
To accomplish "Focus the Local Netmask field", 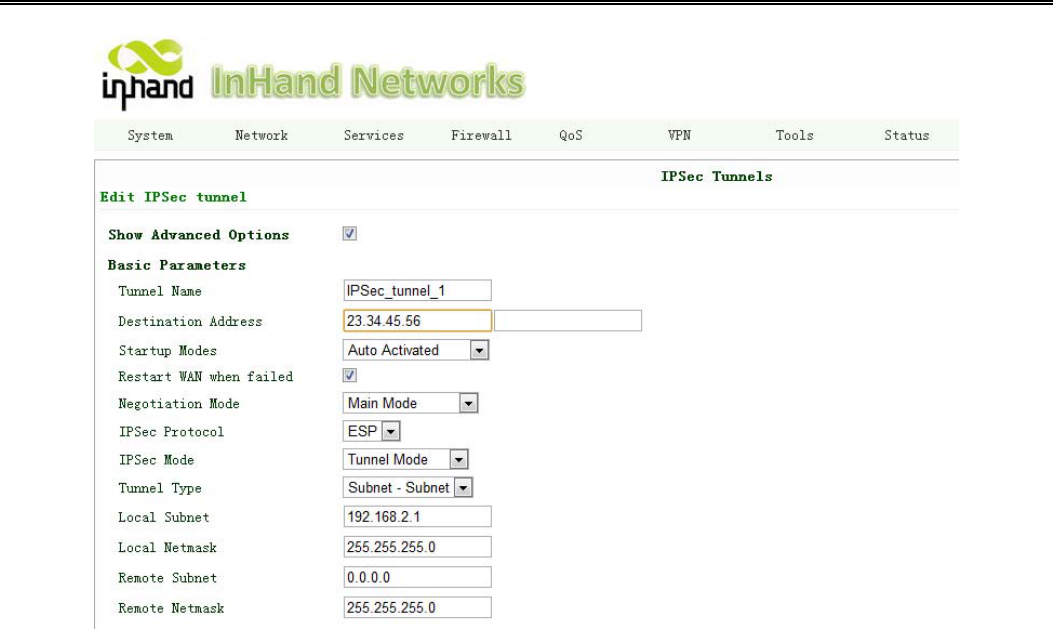I will pos(417,547).
